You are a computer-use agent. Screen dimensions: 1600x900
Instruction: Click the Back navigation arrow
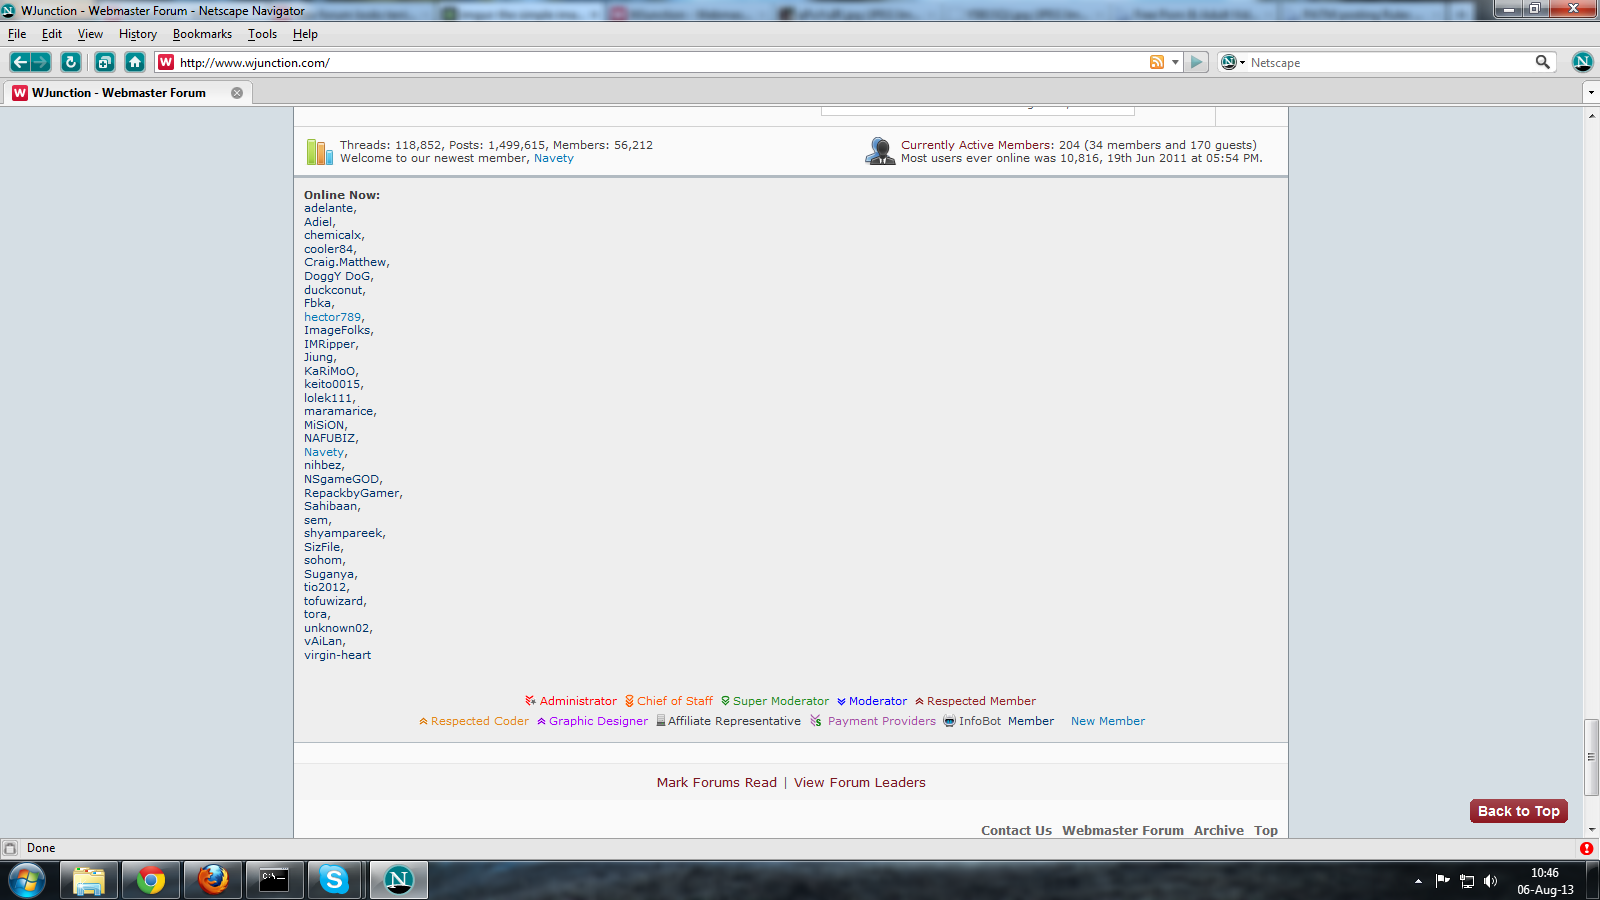coord(20,62)
